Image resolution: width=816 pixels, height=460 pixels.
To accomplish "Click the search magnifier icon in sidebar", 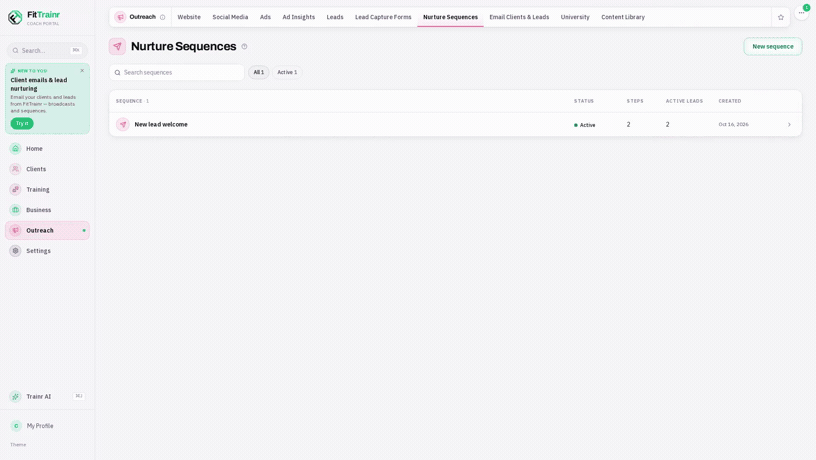I will (16, 50).
